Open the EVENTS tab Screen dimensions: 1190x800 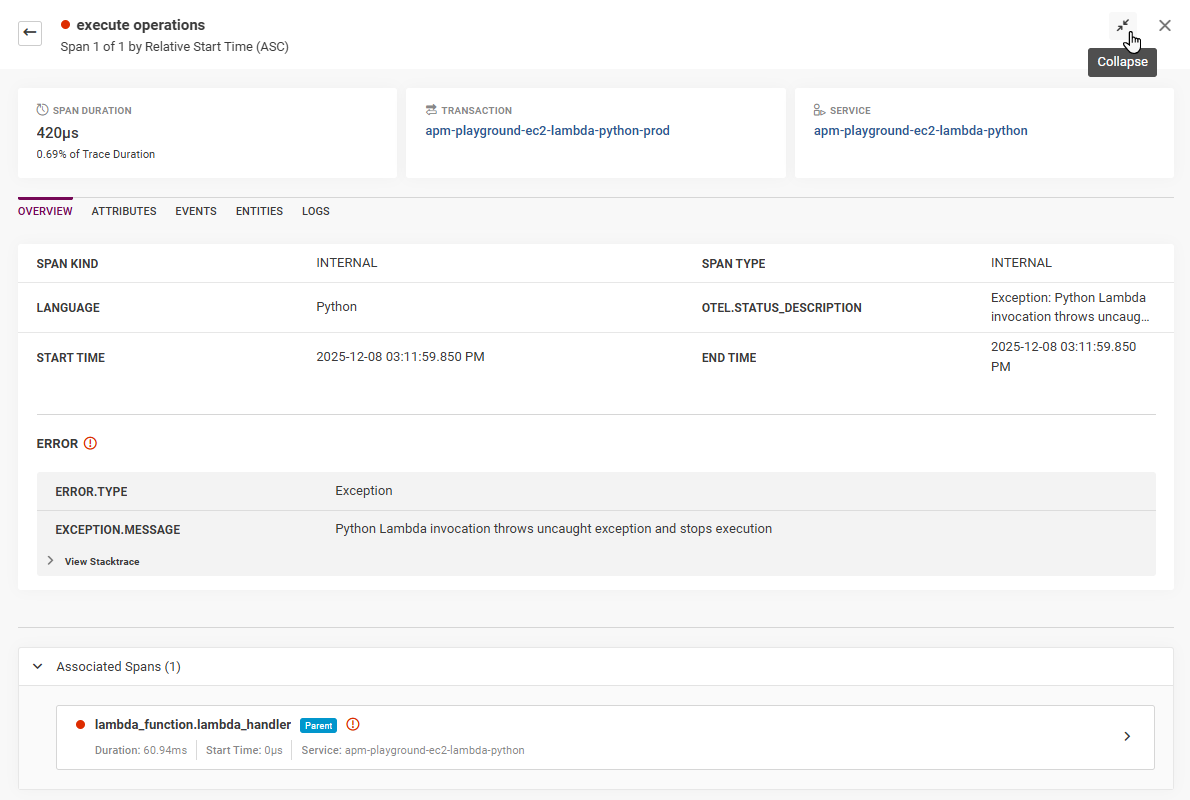click(x=195, y=211)
